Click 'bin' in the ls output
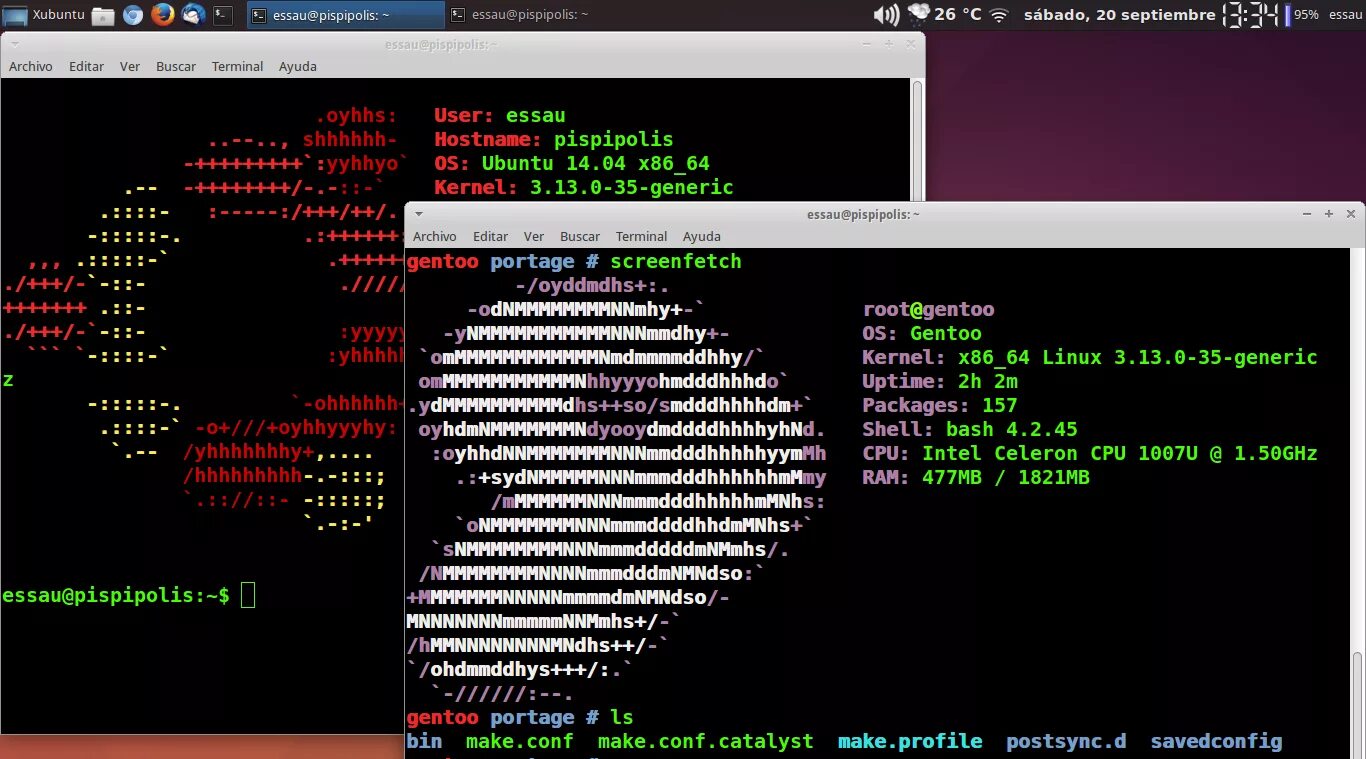The height and width of the screenshot is (759, 1366). point(425,742)
